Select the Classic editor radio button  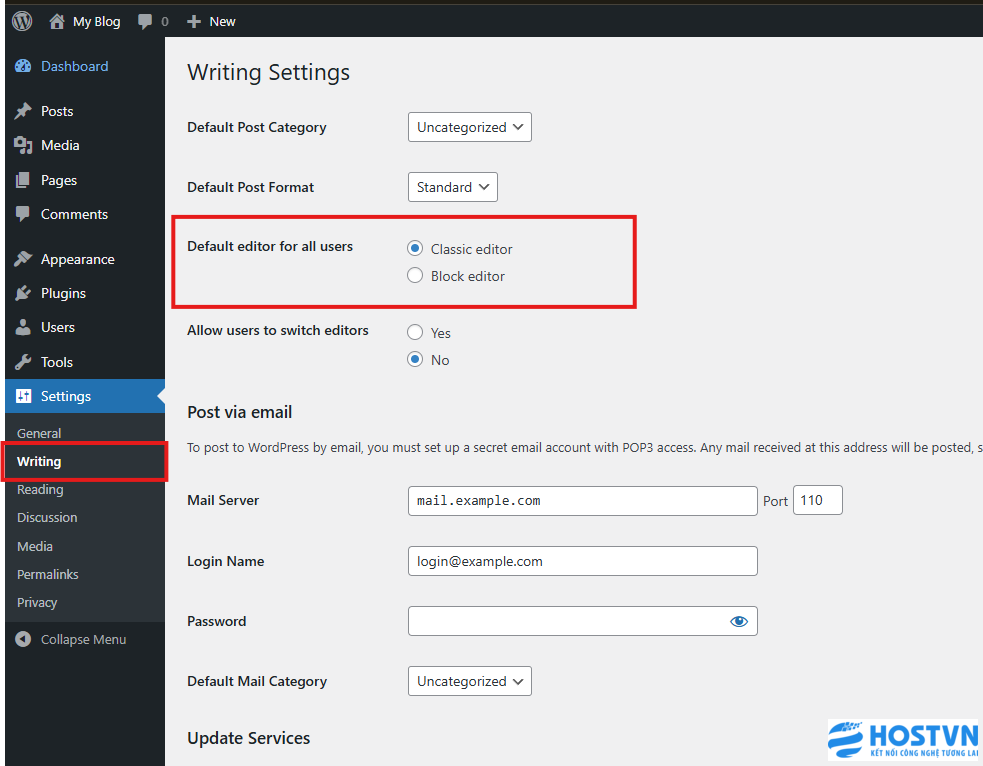pos(415,249)
